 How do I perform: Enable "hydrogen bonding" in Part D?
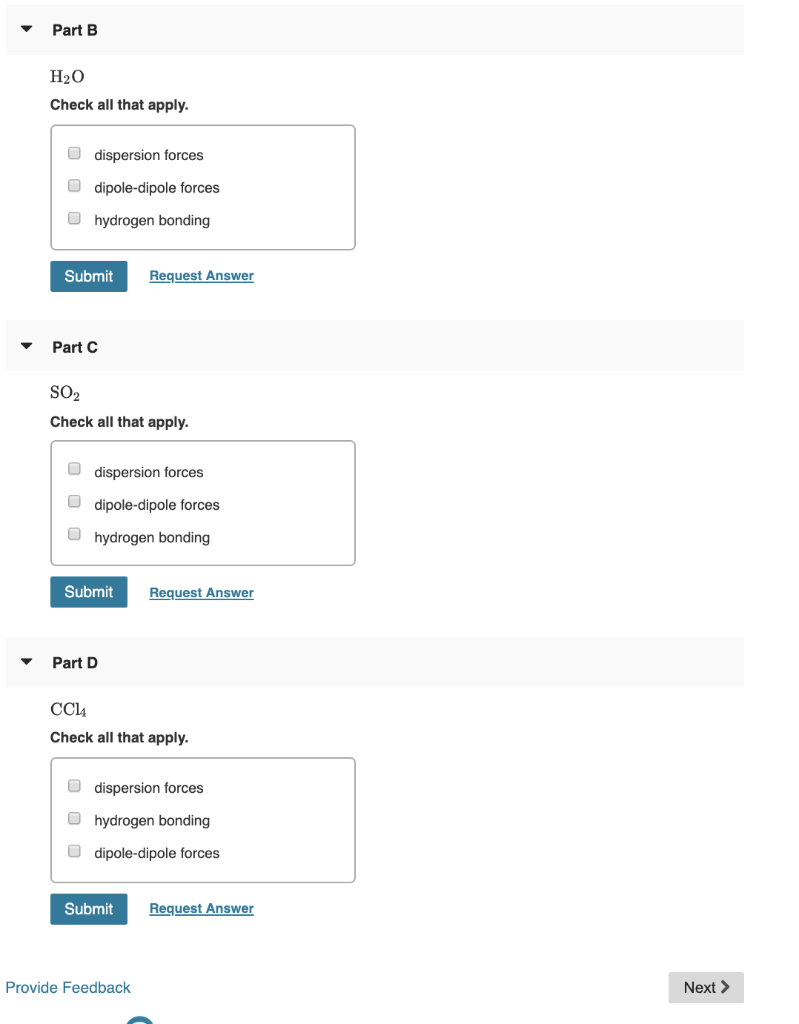pyautogui.click(x=74, y=818)
